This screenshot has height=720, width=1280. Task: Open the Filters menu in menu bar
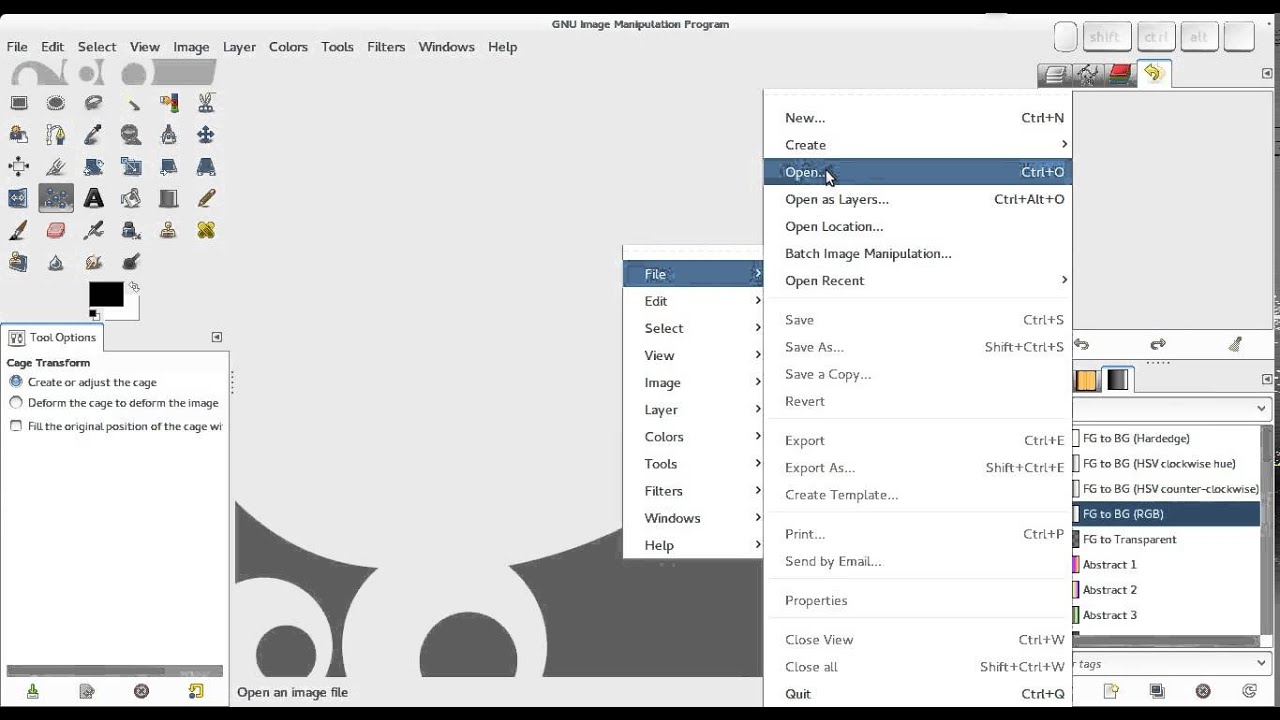coord(386,47)
